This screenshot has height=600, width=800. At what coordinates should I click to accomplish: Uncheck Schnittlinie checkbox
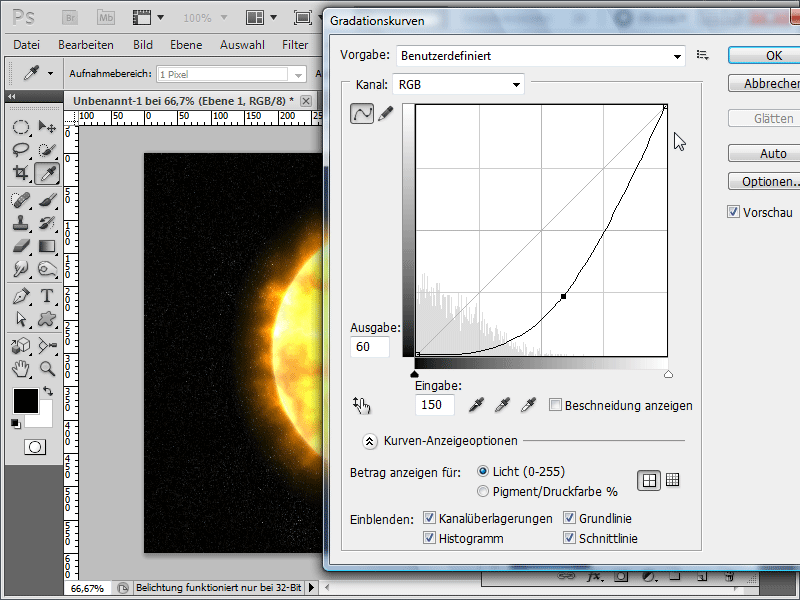pos(569,538)
